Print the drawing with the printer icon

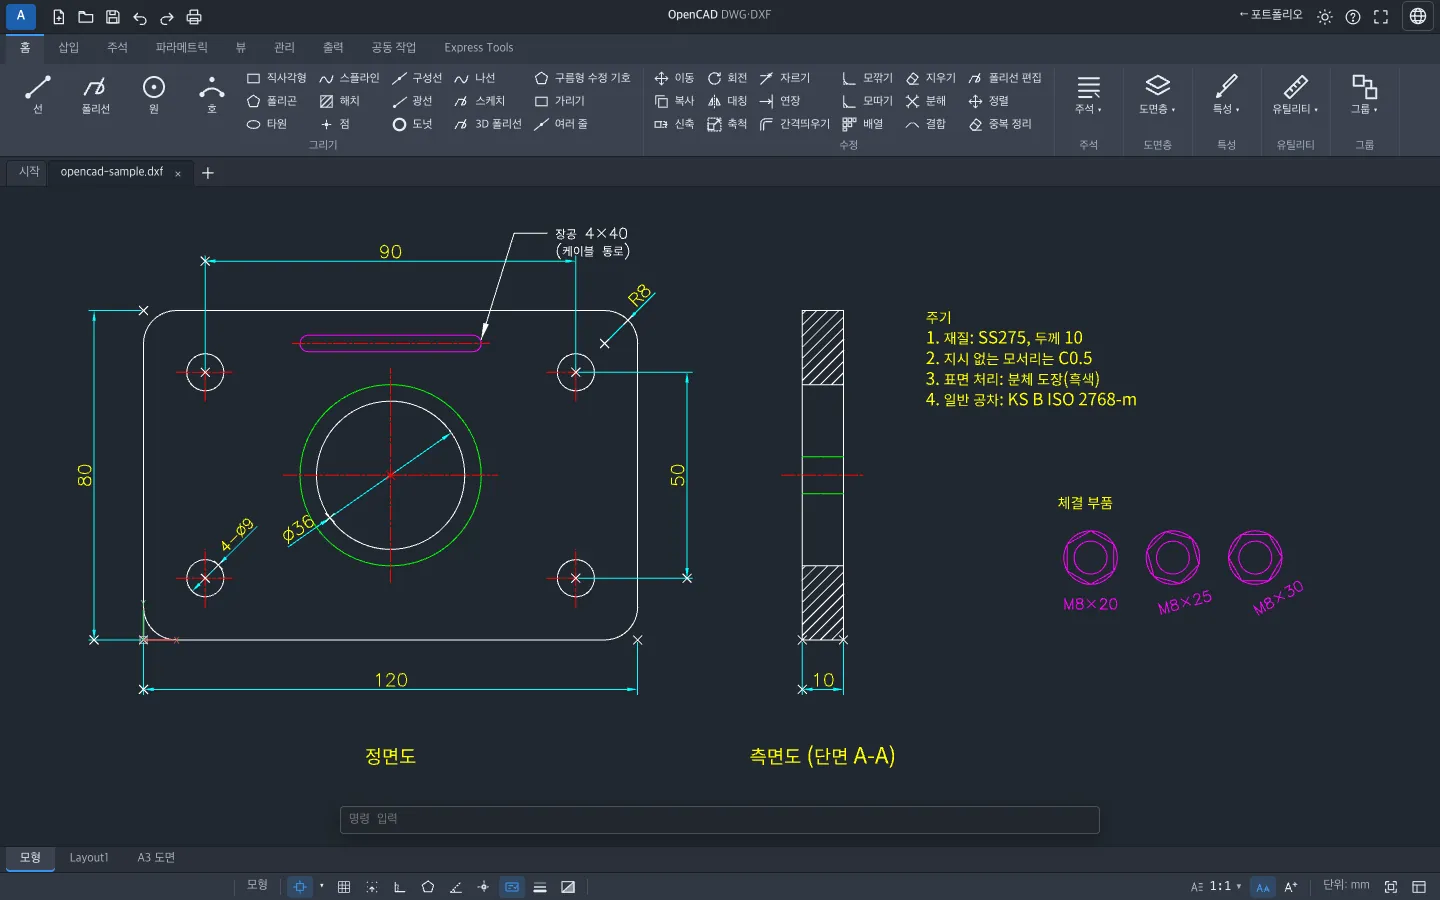194,17
